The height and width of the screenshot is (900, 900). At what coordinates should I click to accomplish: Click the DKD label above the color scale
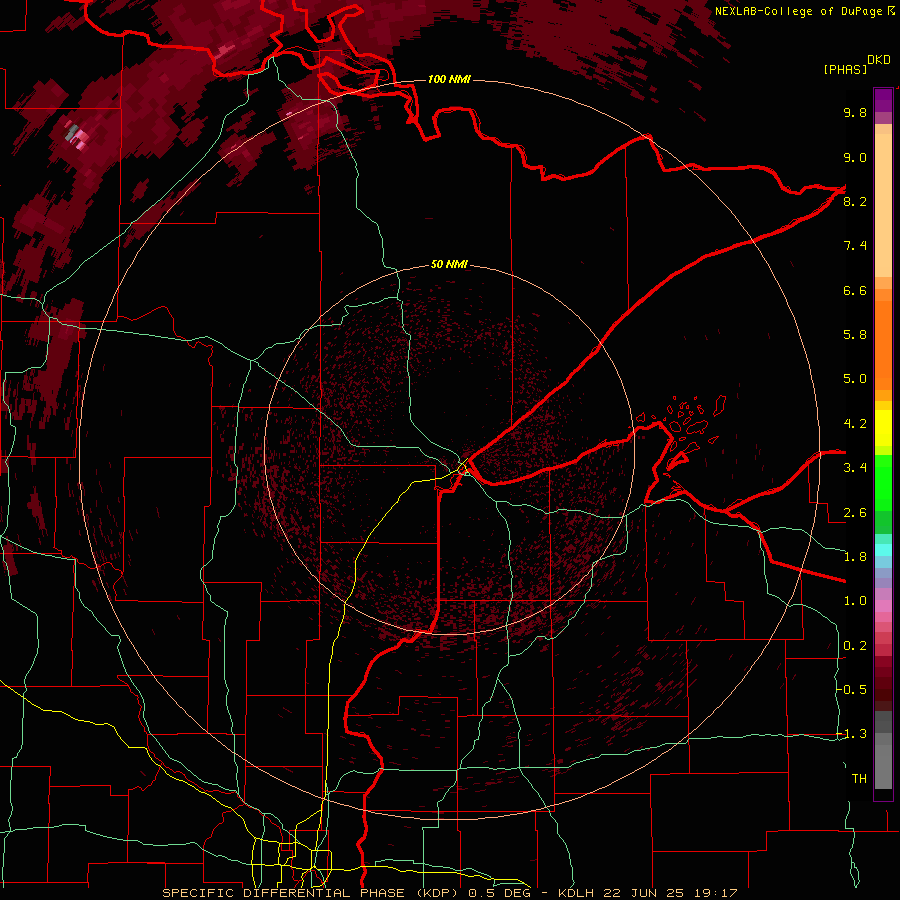coord(878,60)
